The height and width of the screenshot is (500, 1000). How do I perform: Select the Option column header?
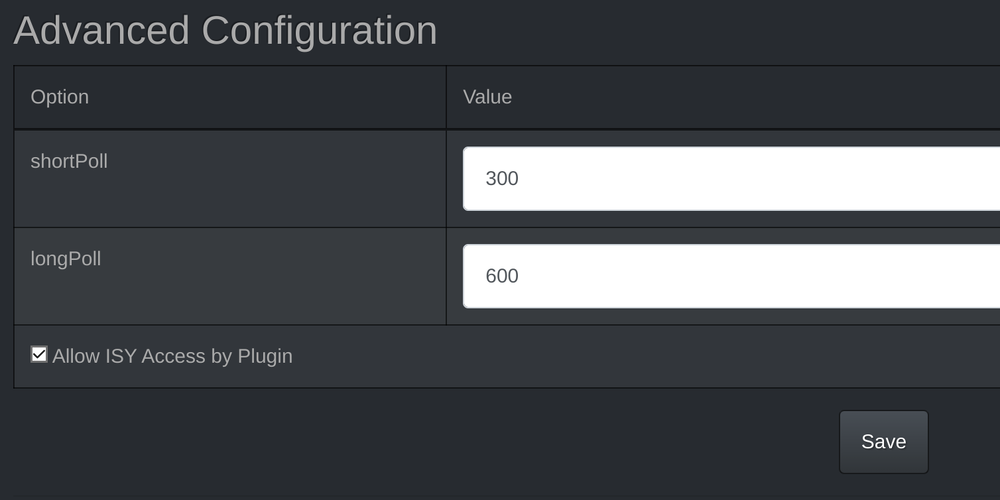point(60,97)
